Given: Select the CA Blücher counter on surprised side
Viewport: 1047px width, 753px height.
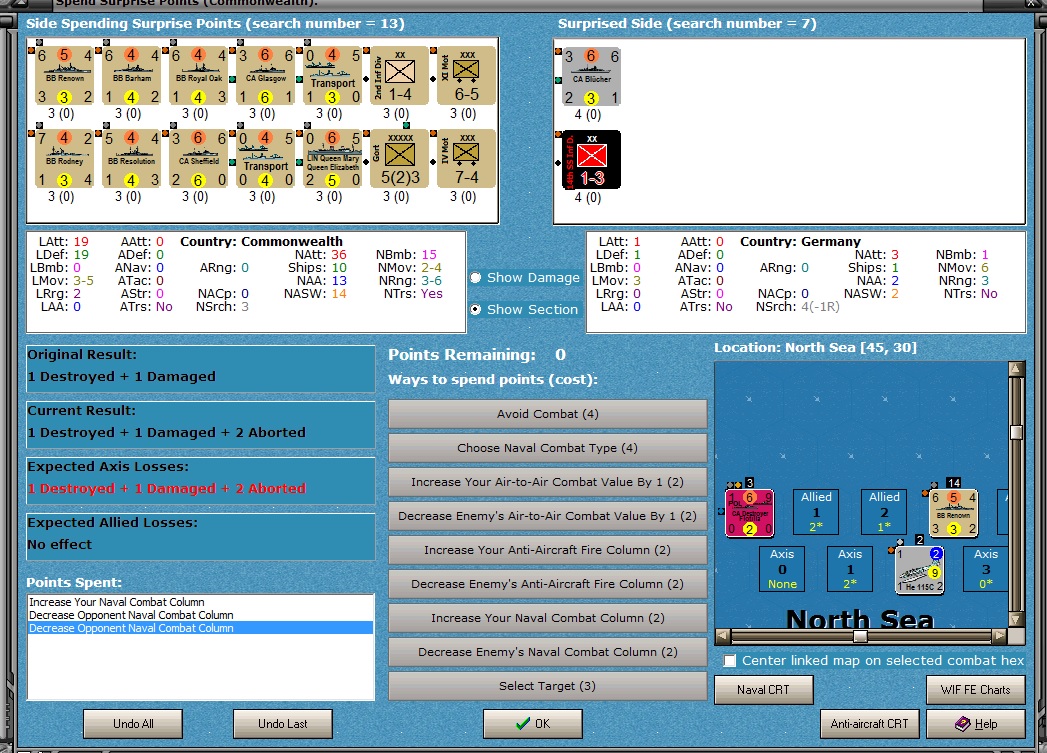Looking at the screenshot, I should [x=591, y=76].
